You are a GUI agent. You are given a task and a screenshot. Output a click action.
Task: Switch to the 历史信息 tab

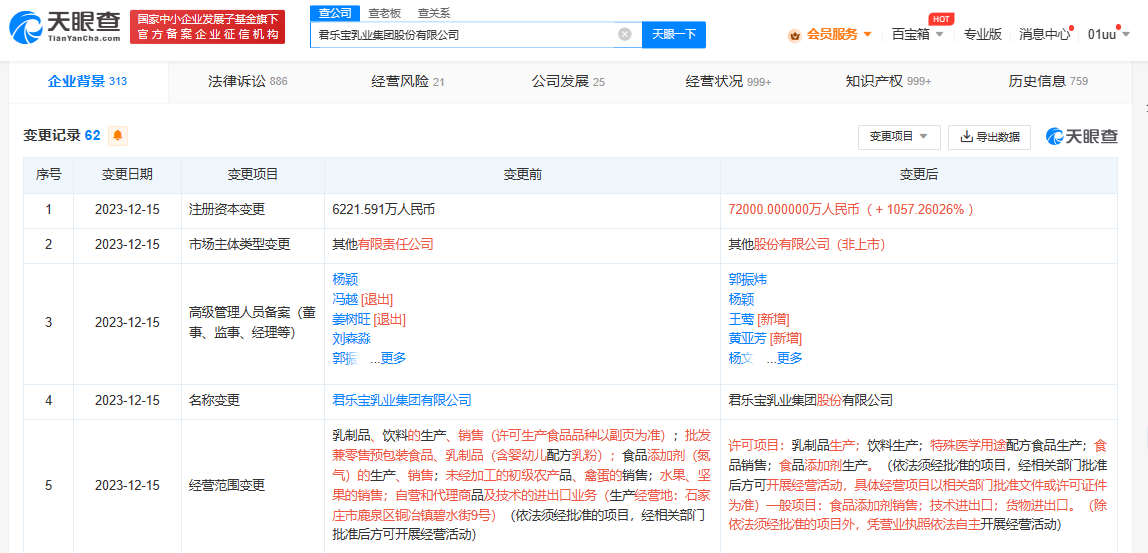pyautogui.click(x=1048, y=81)
